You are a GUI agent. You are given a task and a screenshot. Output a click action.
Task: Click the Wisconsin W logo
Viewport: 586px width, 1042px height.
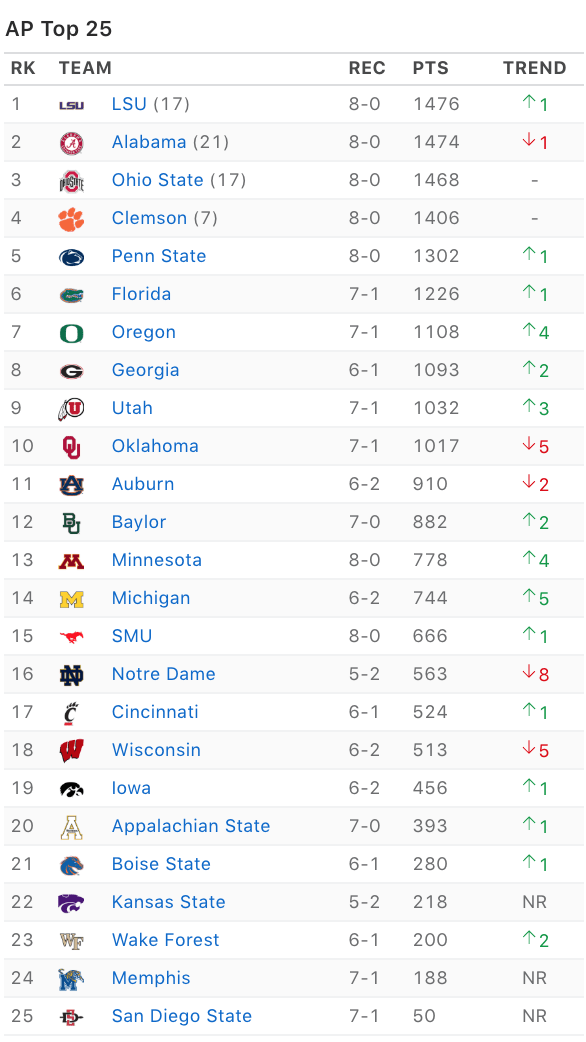[x=71, y=751]
